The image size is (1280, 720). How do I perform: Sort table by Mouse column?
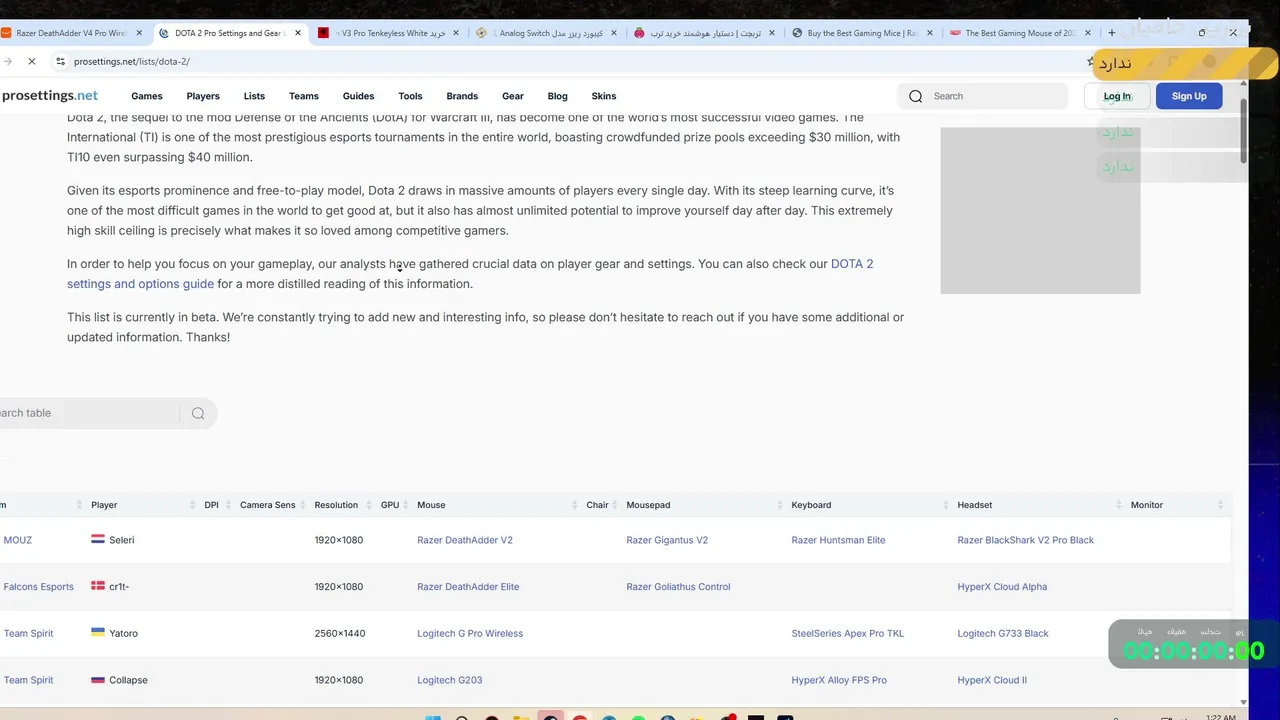(x=431, y=505)
